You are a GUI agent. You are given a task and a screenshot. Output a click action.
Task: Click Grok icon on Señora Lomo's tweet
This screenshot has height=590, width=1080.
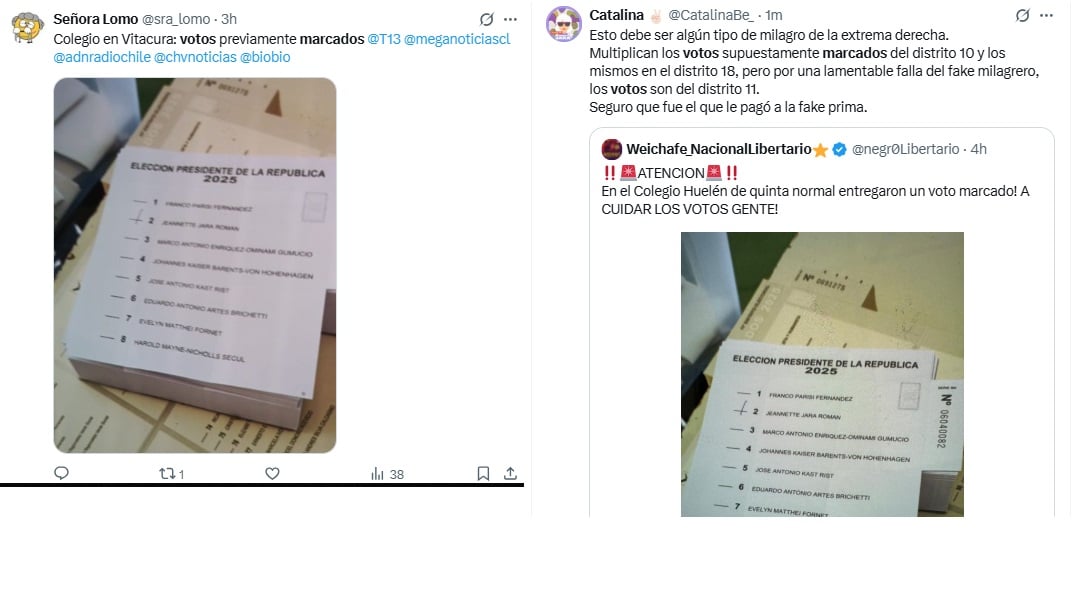click(x=487, y=19)
